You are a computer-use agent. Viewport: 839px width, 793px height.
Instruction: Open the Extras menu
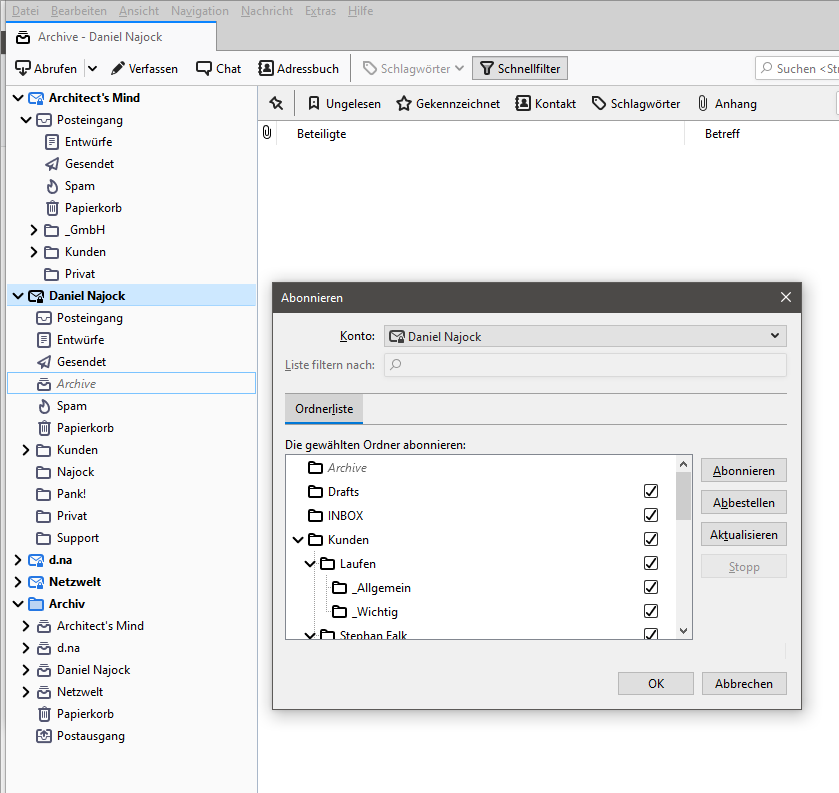[x=320, y=11]
